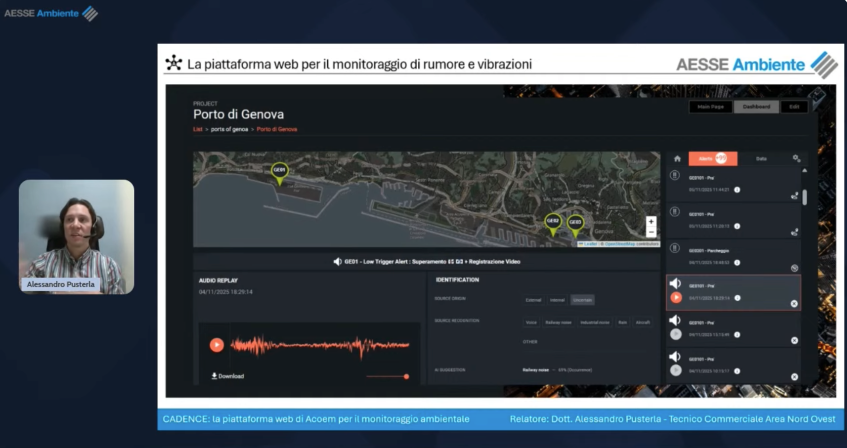
Task: Click alert type icon for 05/11/2025 11:28:13
Action: click(675, 211)
